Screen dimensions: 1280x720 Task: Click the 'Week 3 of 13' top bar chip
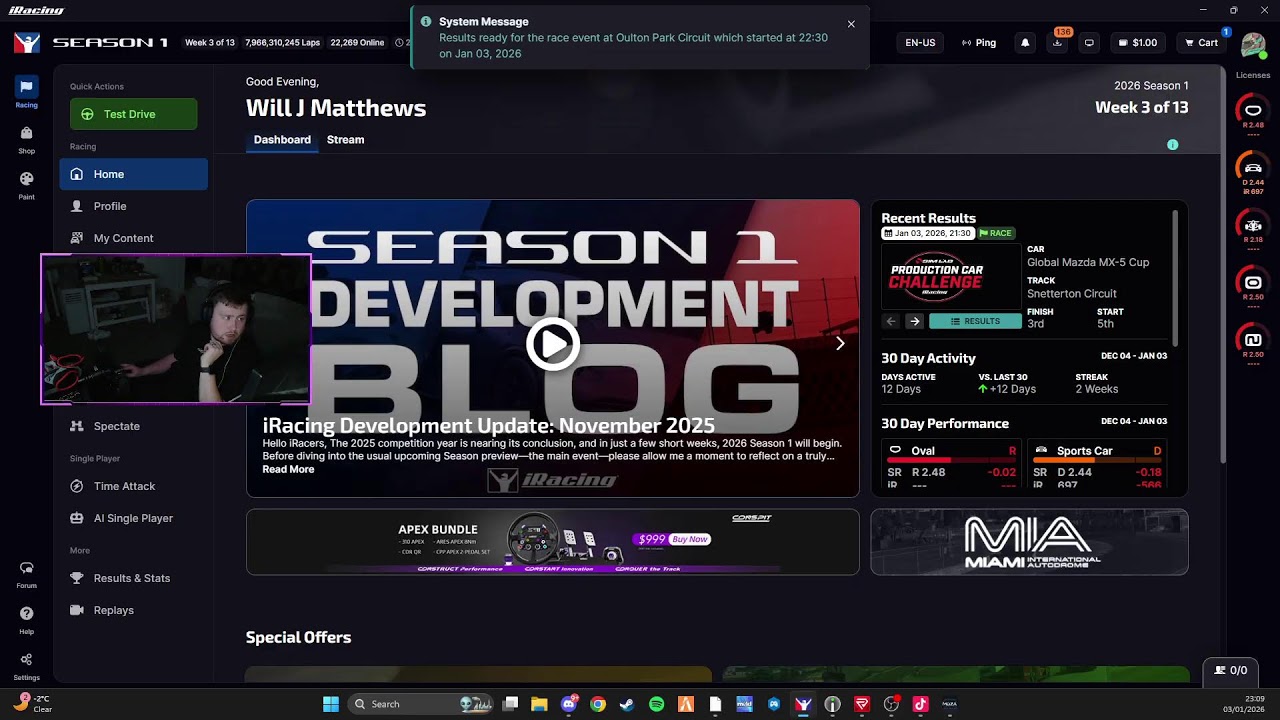(x=210, y=43)
